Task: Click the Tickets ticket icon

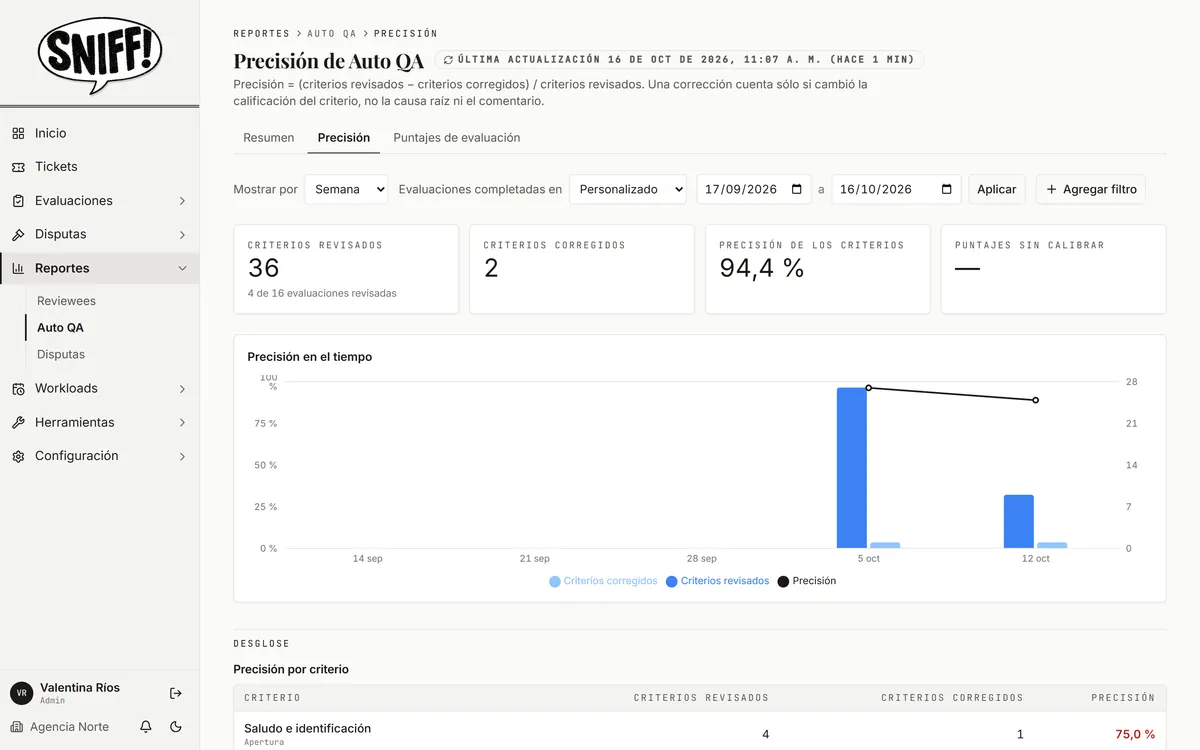Action: pyautogui.click(x=18, y=167)
